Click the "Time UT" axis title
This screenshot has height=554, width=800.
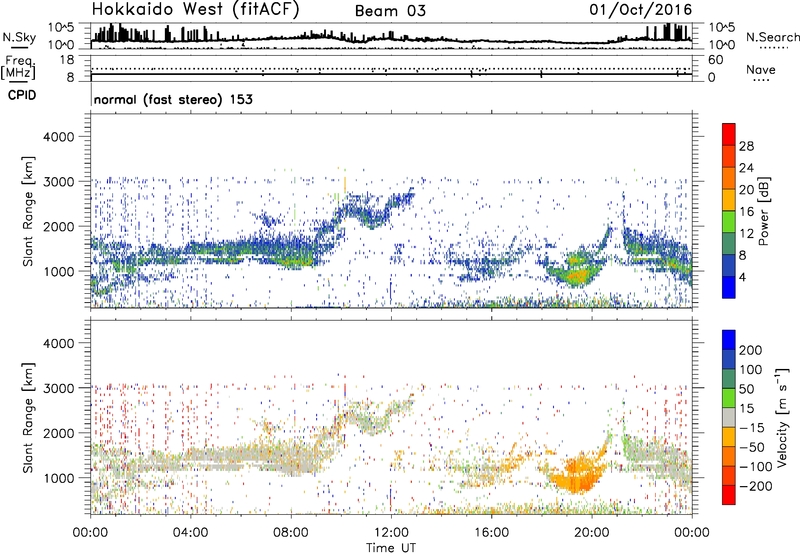coord(391,548)
